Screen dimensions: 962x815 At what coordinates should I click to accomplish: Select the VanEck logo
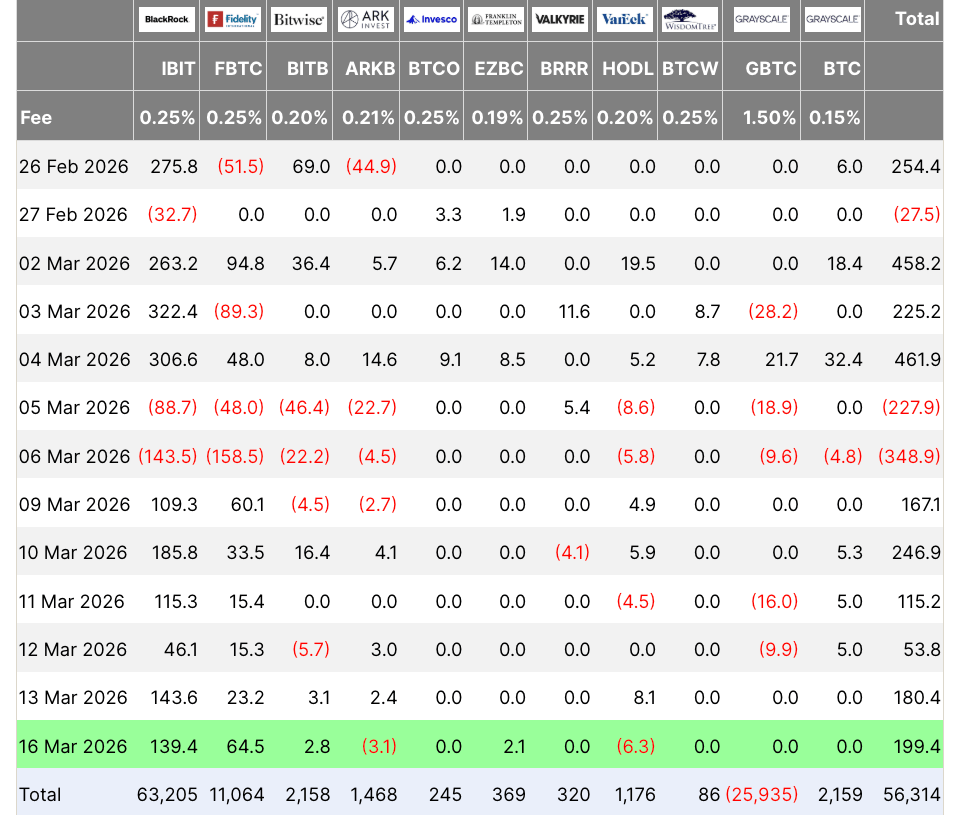[x=625, y=19]
